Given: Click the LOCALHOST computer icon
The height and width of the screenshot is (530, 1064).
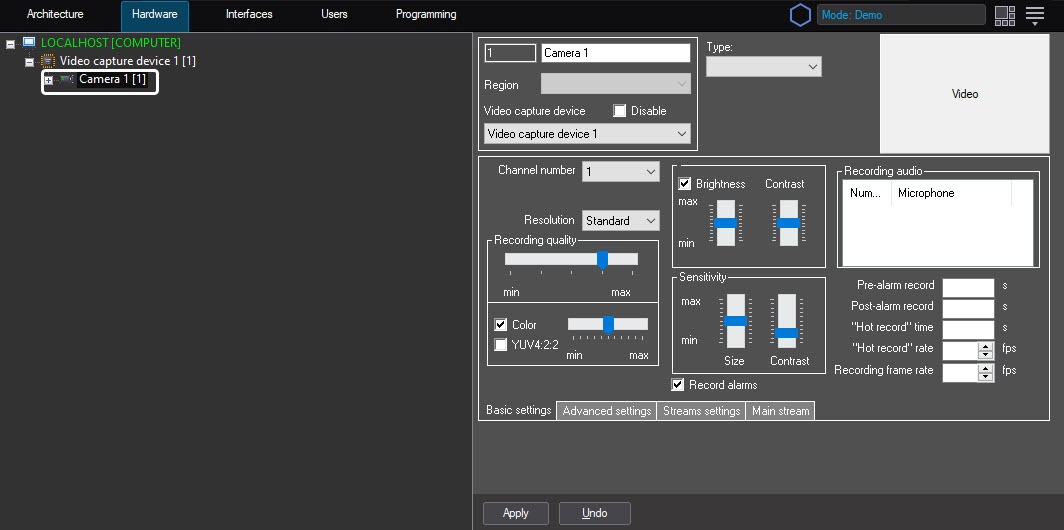Looking at the screenshot, I should click(29, 43).
